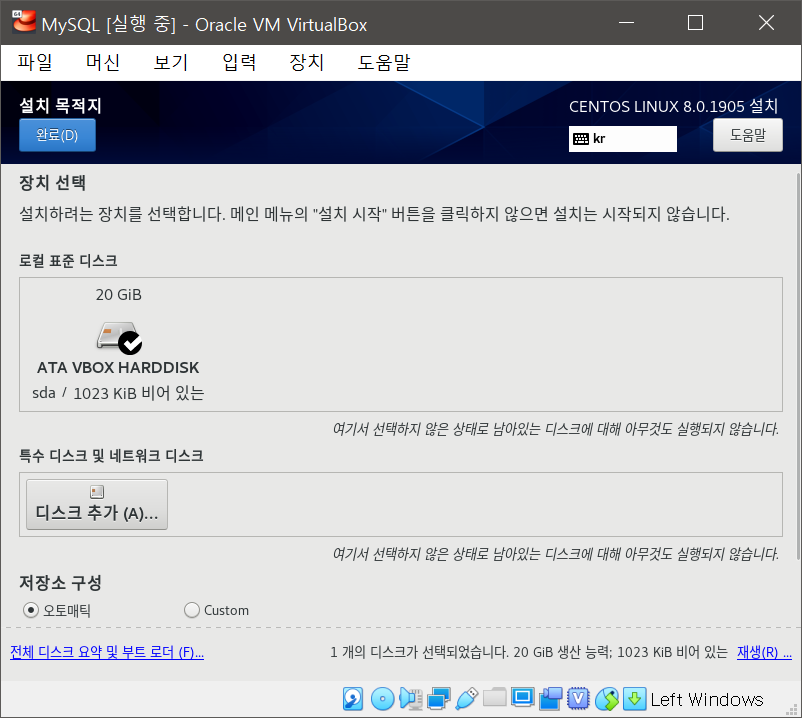Screen dimensions: 802x718
Task: Click the 20 GiB disk size label
Action: point(119,295)
